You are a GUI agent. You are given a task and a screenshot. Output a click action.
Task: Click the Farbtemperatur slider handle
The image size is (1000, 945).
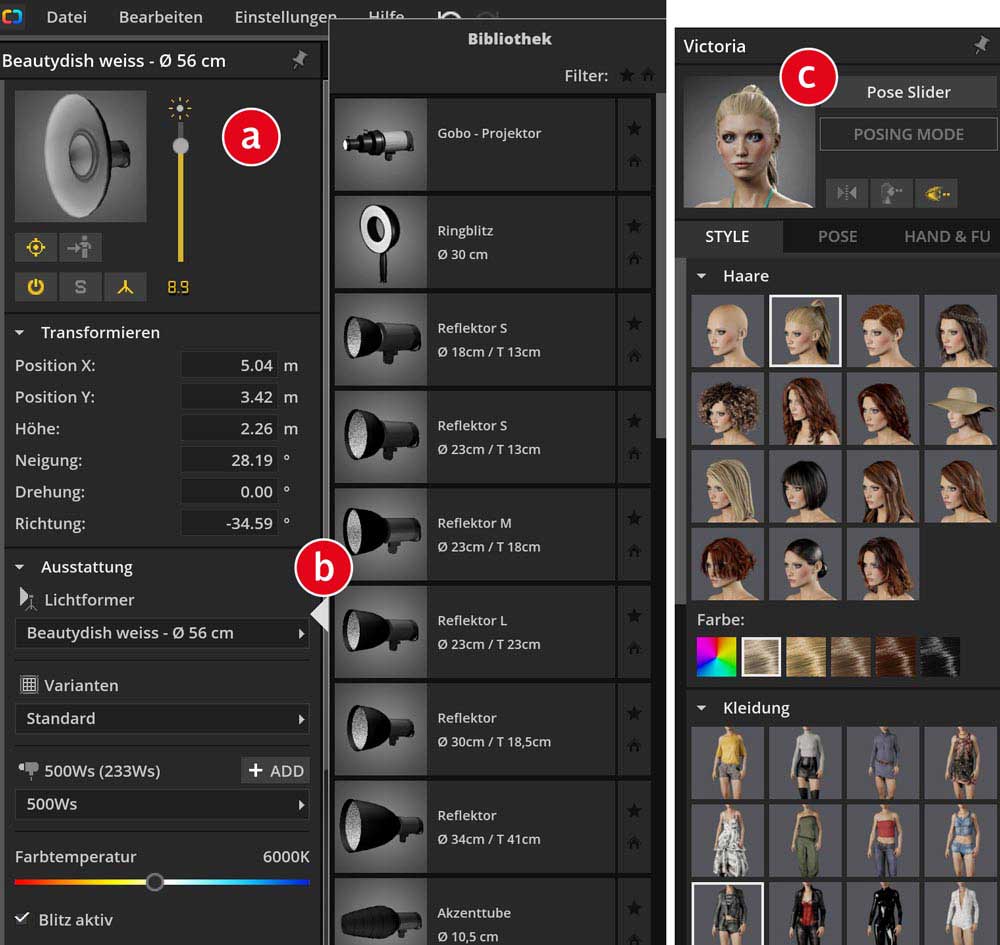tap(154, 882)
